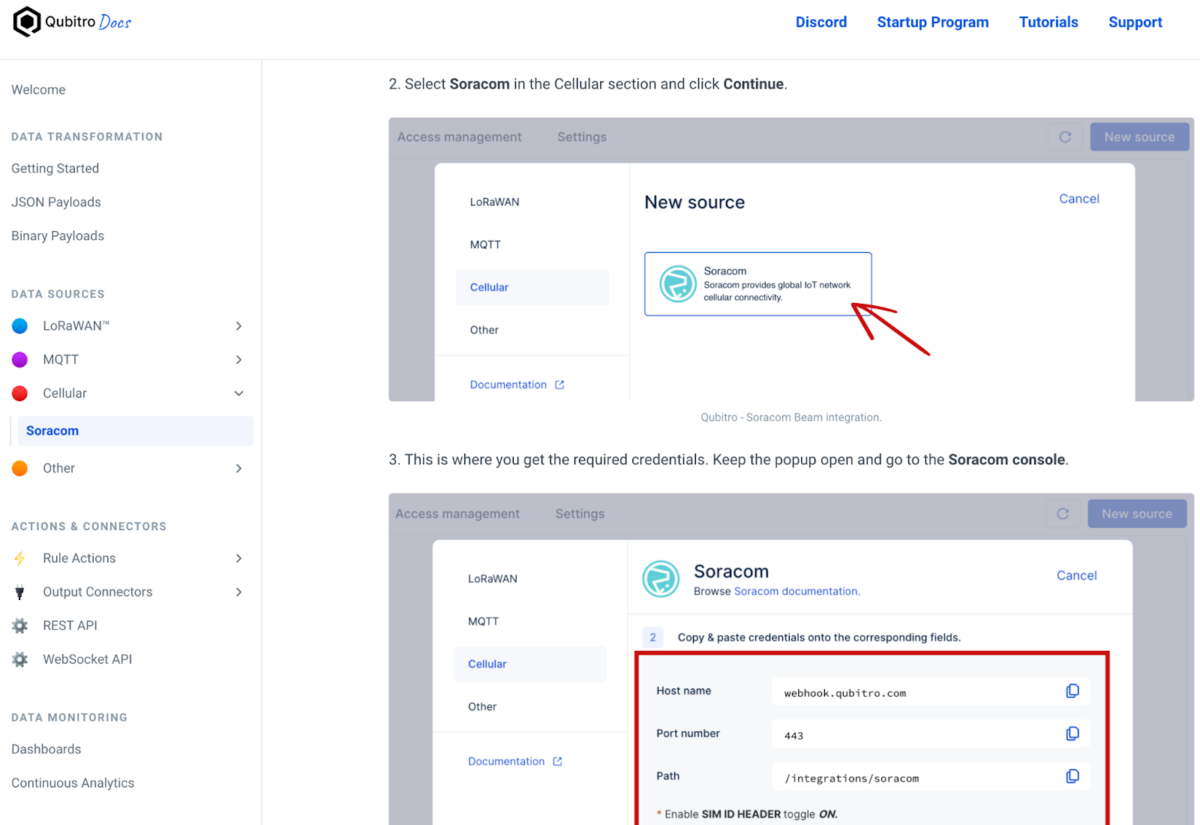Image resolution: width=1200 pixels, height=825 pixels.
Task: Collapse the Cellular section chevron
Action: coord(238,393)
